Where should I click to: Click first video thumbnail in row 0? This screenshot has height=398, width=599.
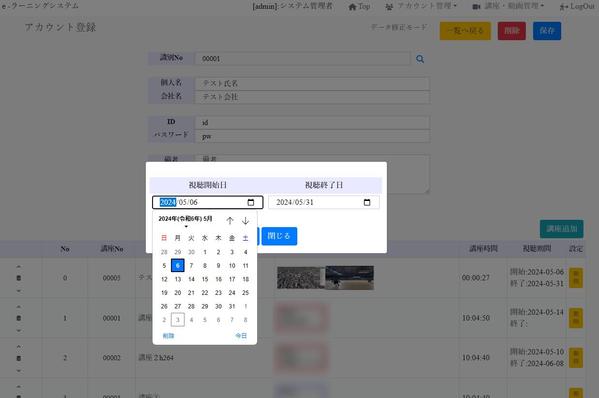pyautogui.click(x=301, y=278)
